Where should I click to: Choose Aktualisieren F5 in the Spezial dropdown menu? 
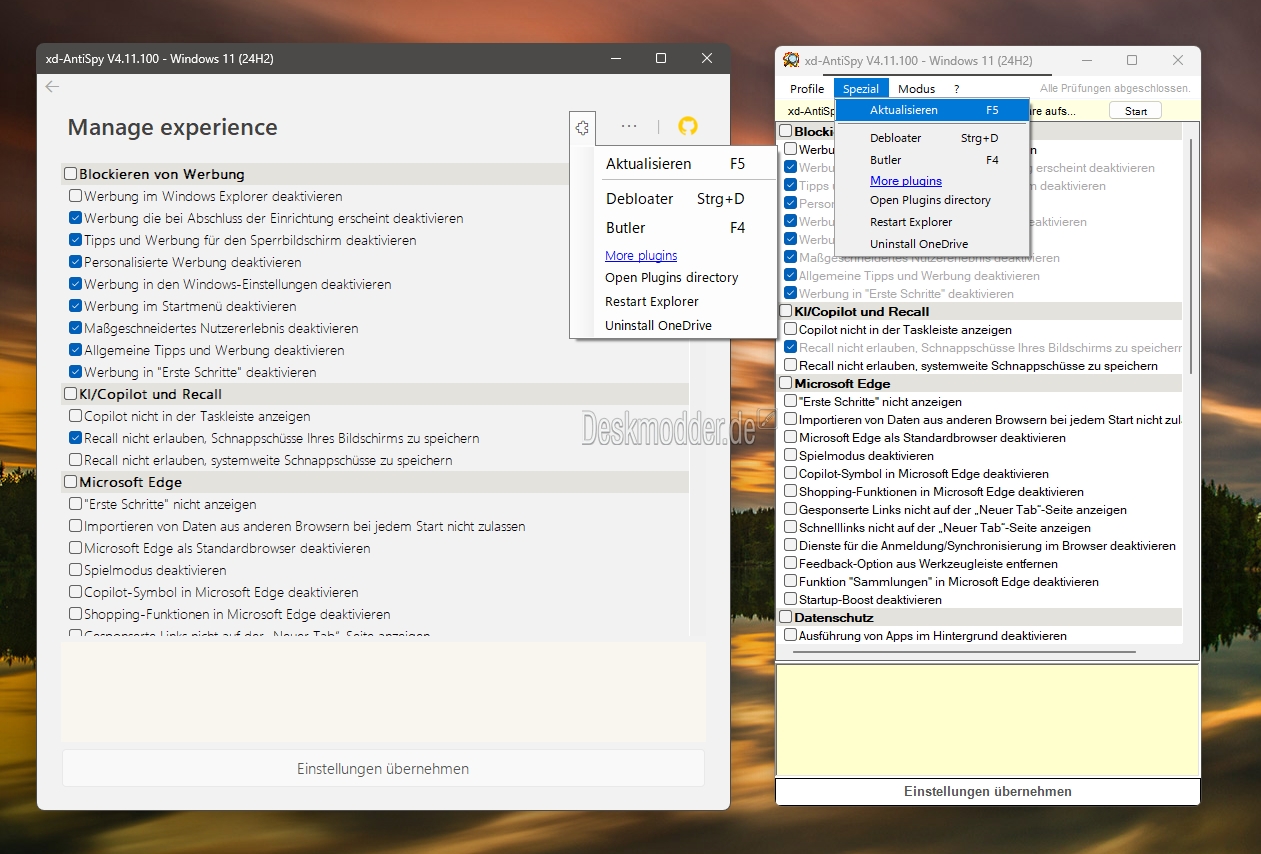tap(932, 110)
